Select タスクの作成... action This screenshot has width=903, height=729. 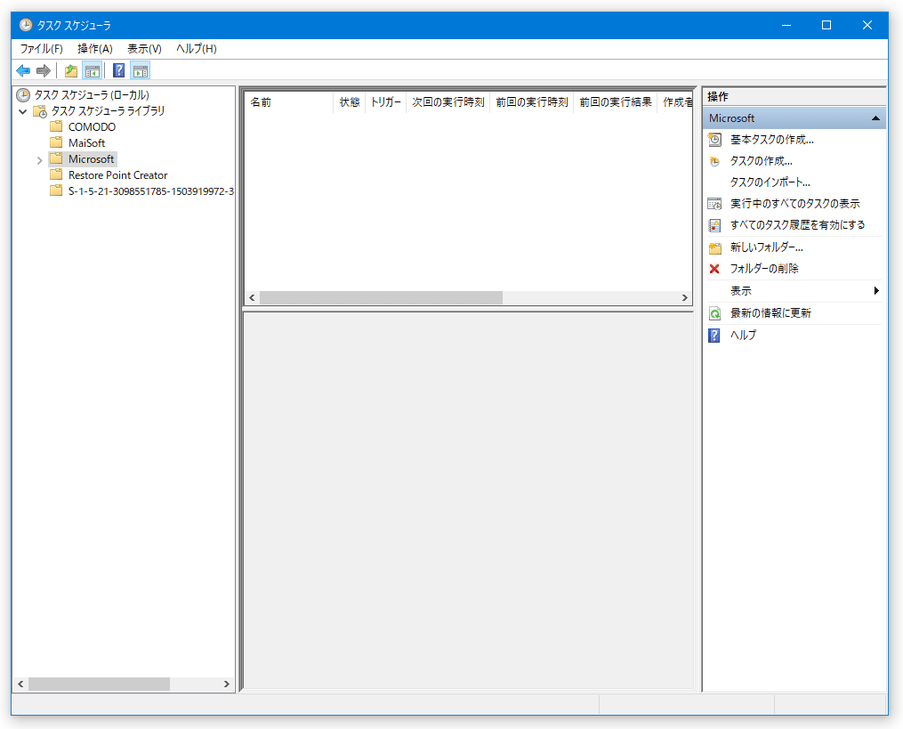(761, 161)
